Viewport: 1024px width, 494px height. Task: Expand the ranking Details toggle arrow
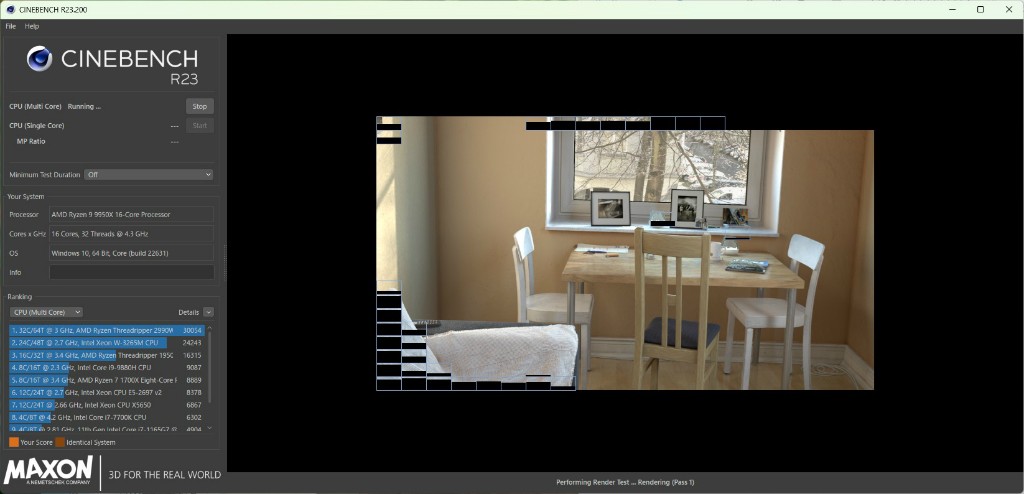(208, 312)
